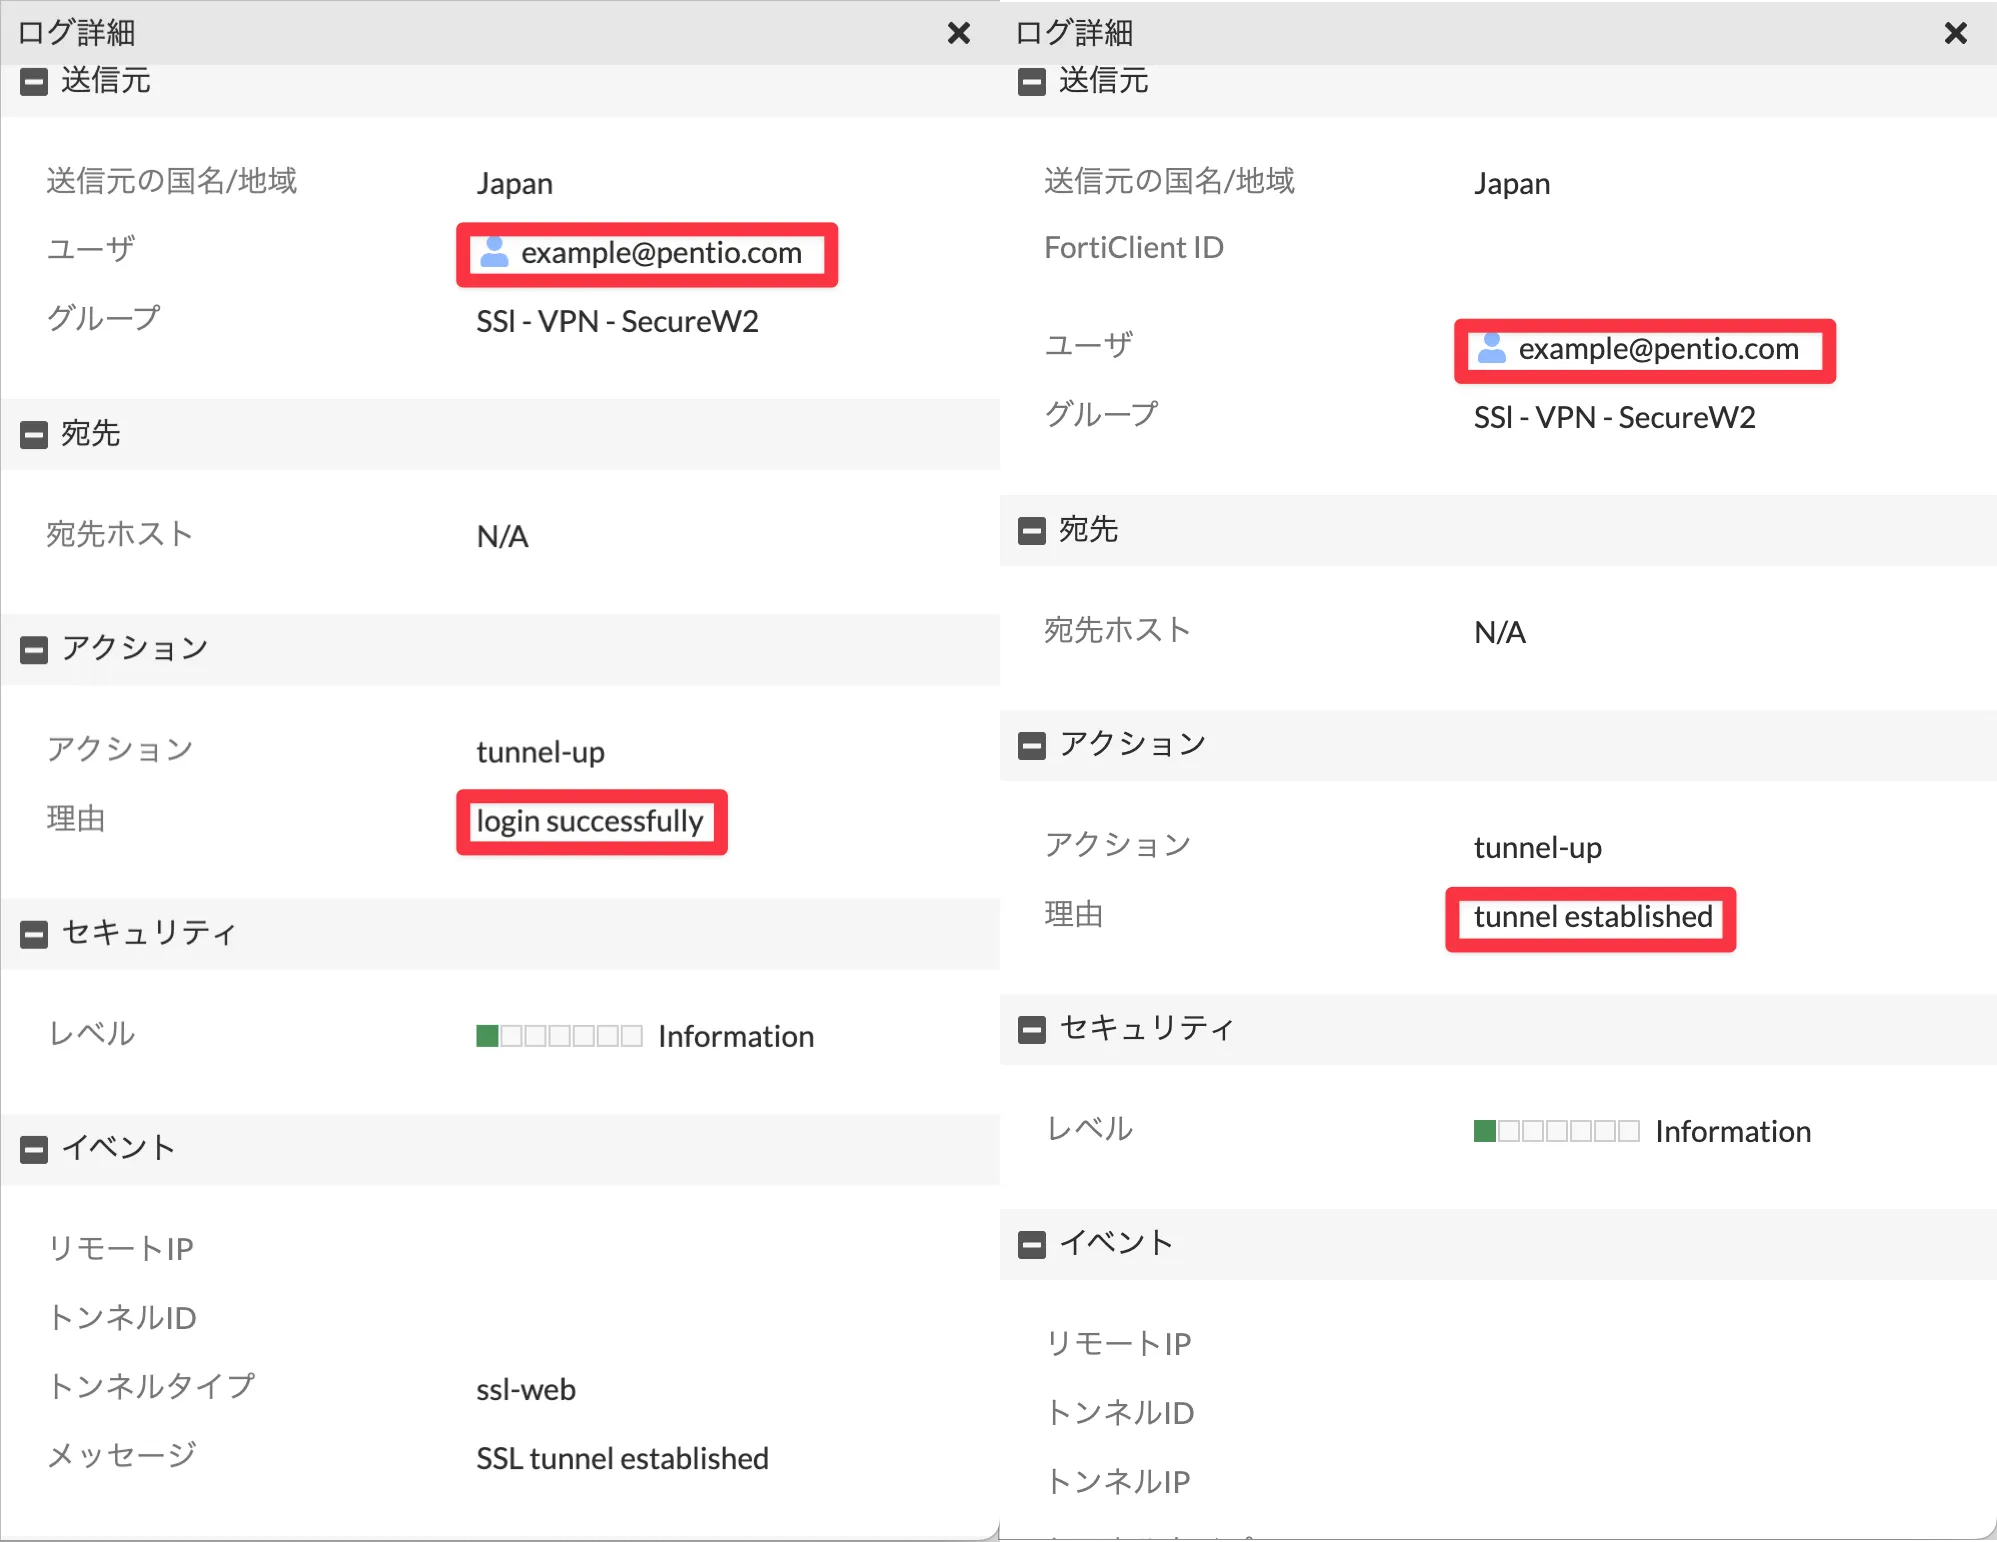Collapse イベント section in right panel
The width and height of the screenshot is (1997, 1542).
(1031, 1245)
